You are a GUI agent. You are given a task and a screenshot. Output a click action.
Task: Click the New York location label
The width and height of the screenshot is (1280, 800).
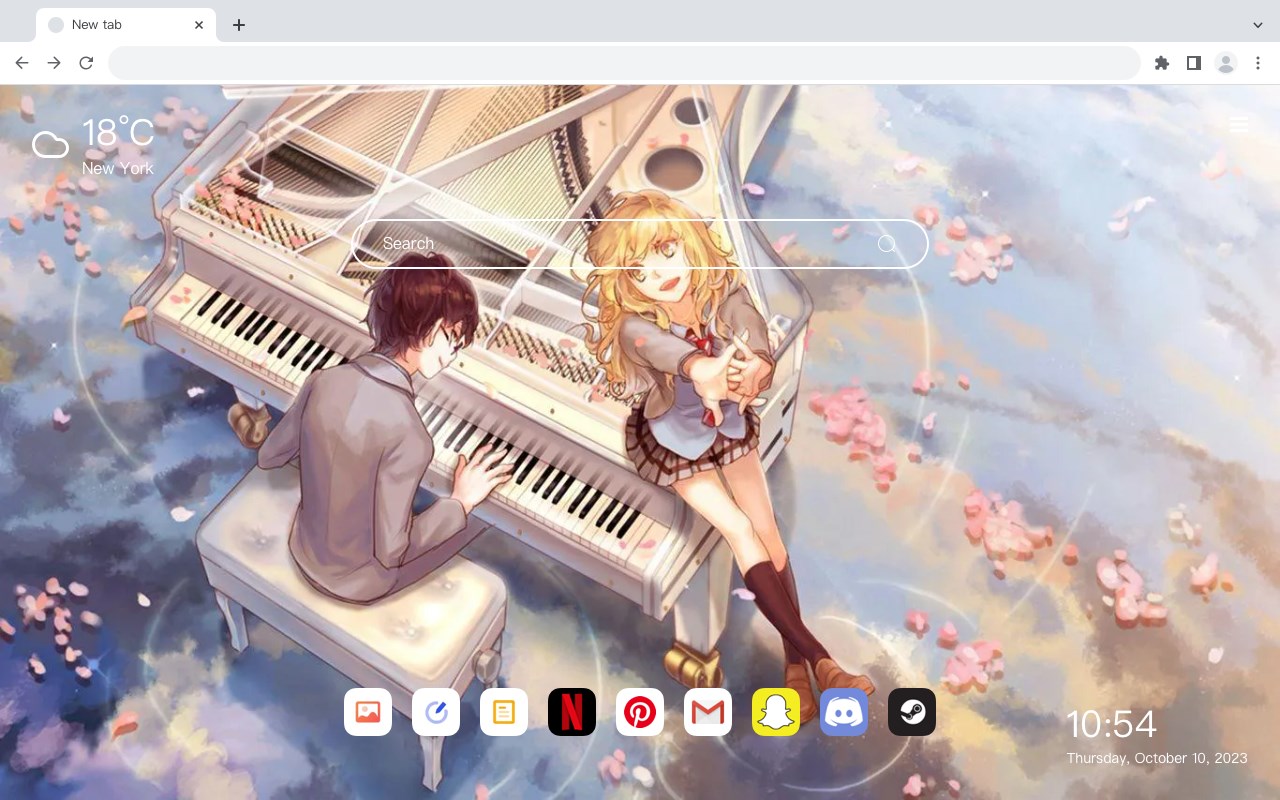tap(118, 168)
